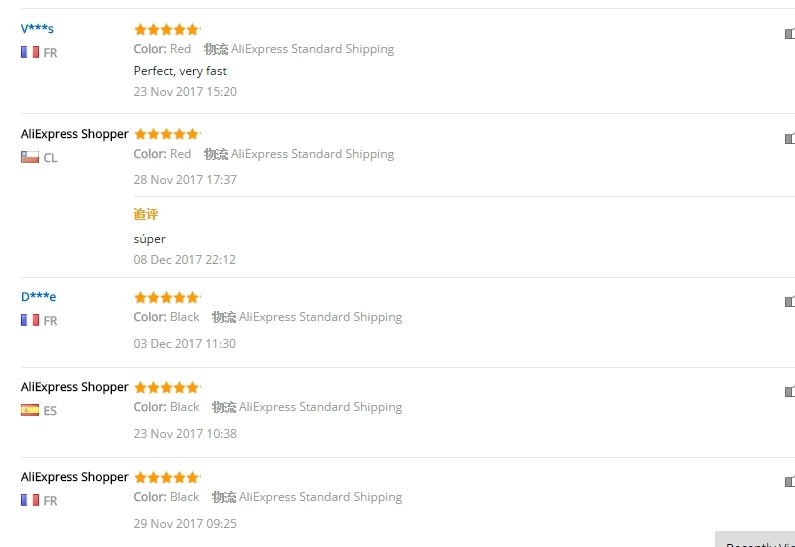Click the '08 Dec 2017 22:12' follow-up date
This screenshot has height=547, width=795.
[x=185, y=259]
